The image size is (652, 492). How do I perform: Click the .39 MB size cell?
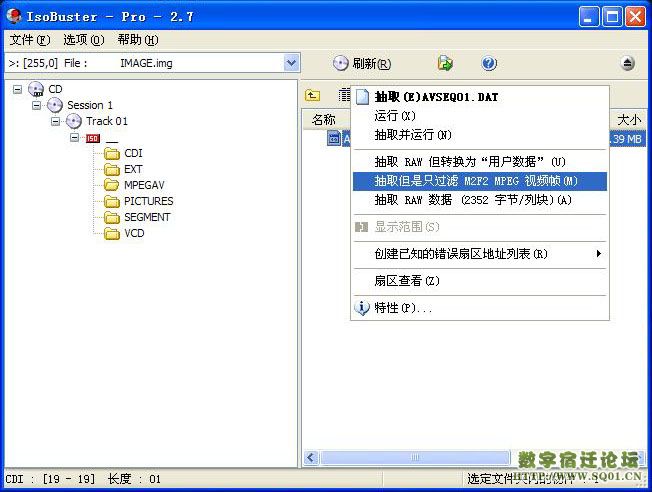coord(627,139)
